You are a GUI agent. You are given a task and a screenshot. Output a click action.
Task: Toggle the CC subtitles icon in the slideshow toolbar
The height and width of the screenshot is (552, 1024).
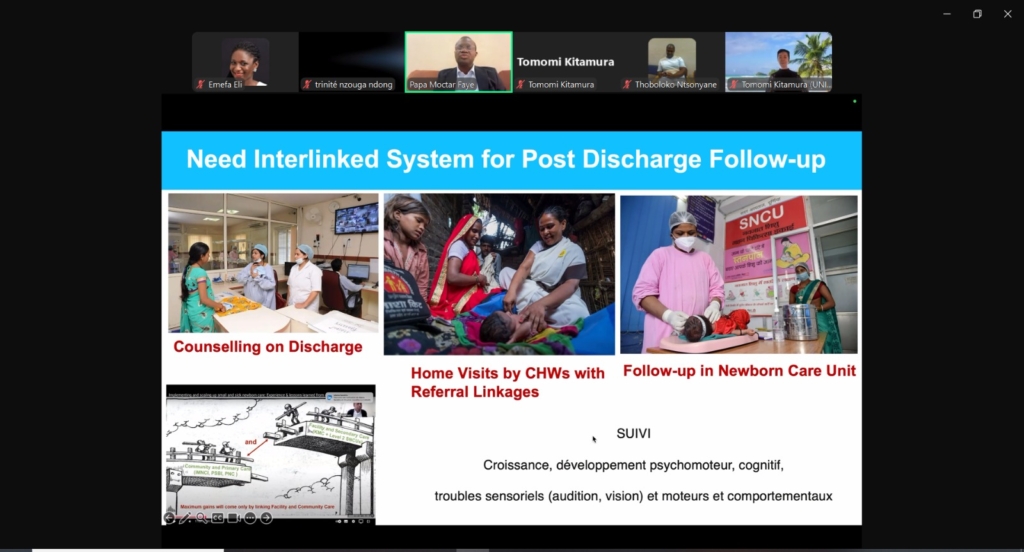218,517
